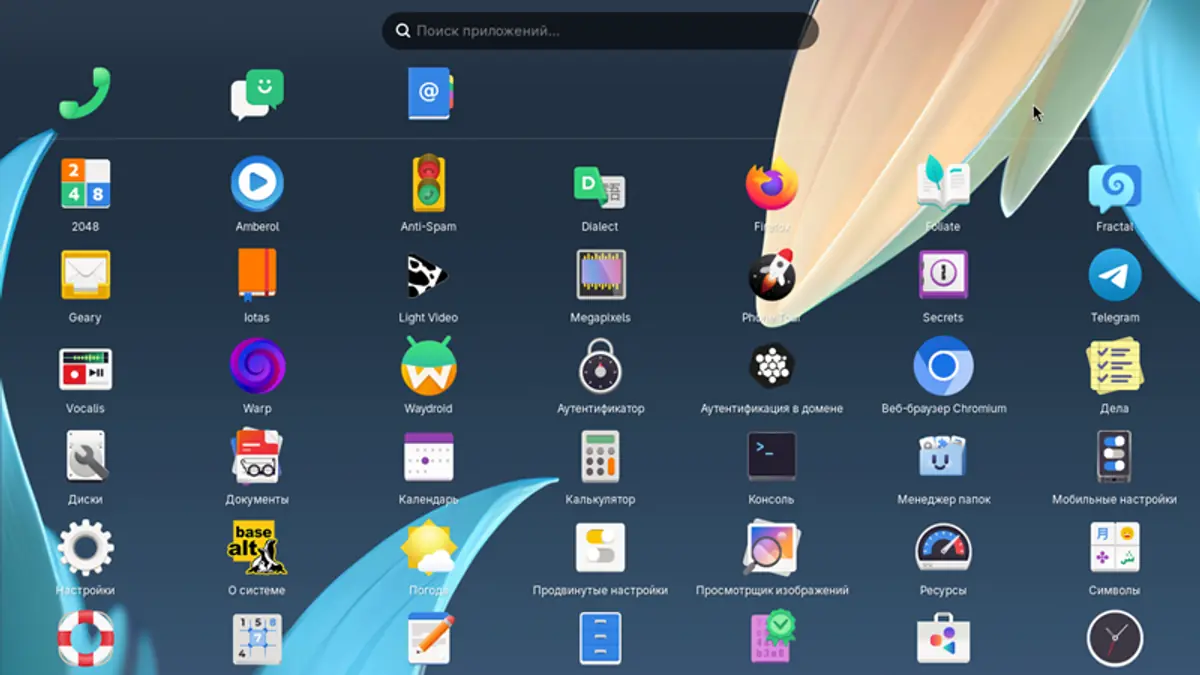This screenshot has width=1200, height=675.
Task: Open the Anti-Spam traffic light app
Action: (429, 185)
